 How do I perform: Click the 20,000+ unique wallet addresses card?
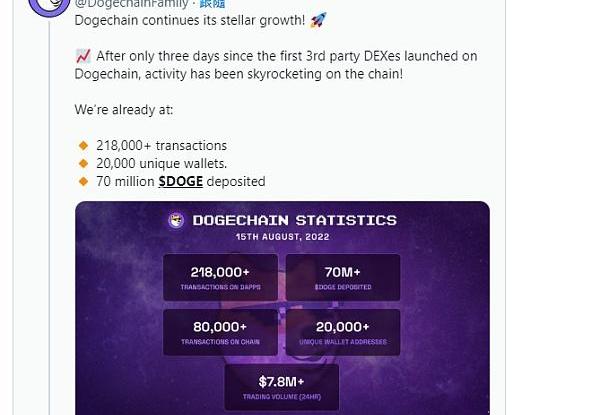click(343, 332)
